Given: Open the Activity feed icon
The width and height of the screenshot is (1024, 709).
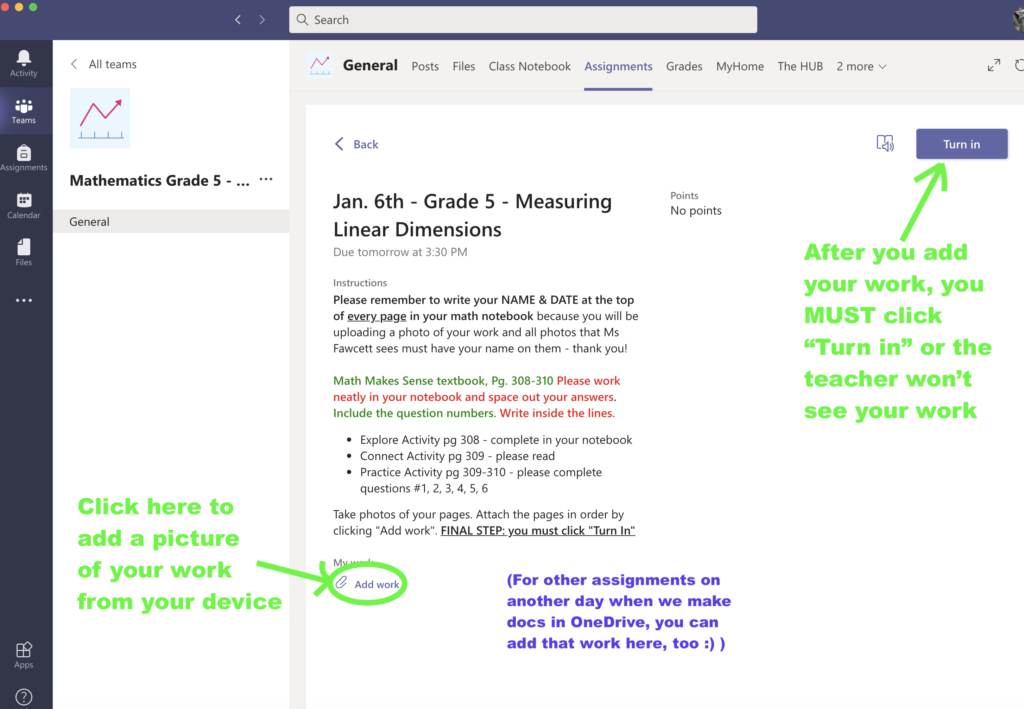Looking at the screenshot, I should (24, 62).
